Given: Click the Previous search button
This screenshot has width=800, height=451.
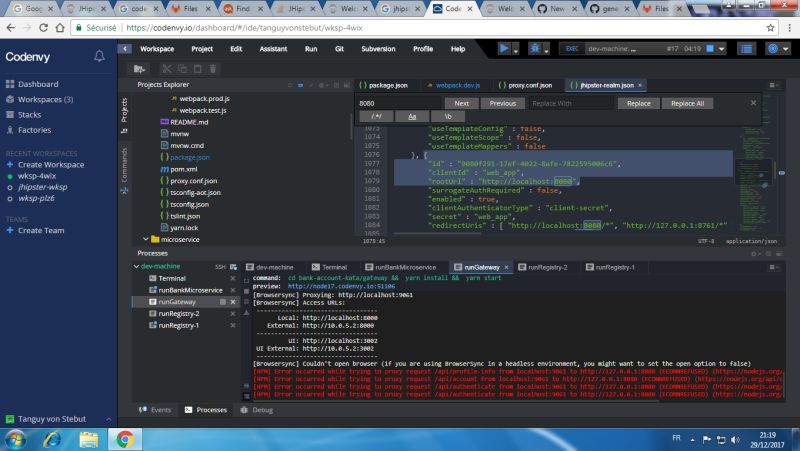Looking at the screenshot, I should click(503, 103).
